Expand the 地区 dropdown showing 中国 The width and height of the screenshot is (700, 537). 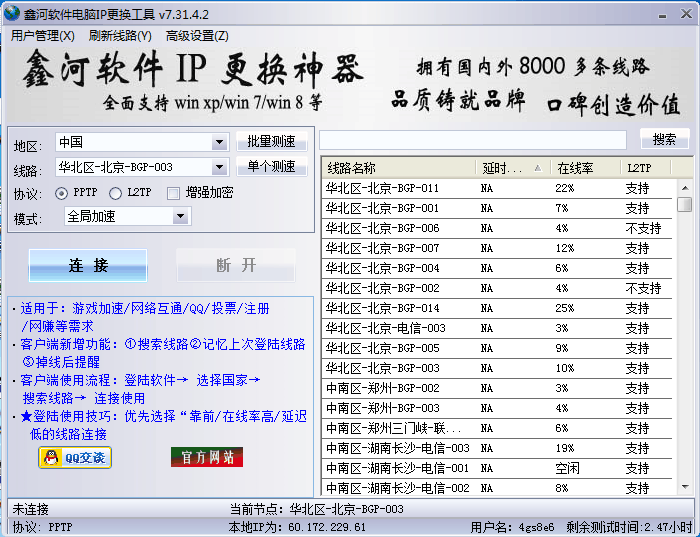(x=219, y=142)
